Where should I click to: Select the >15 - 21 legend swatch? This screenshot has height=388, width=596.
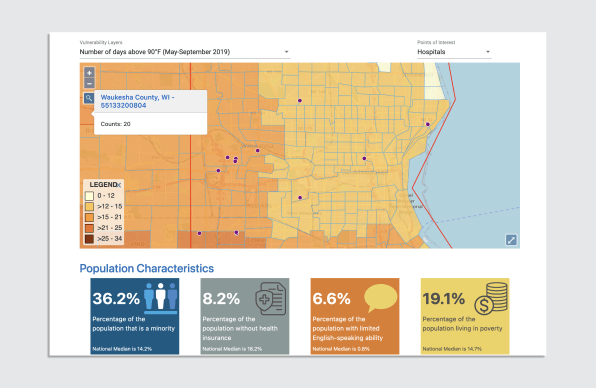coord(89,217)
